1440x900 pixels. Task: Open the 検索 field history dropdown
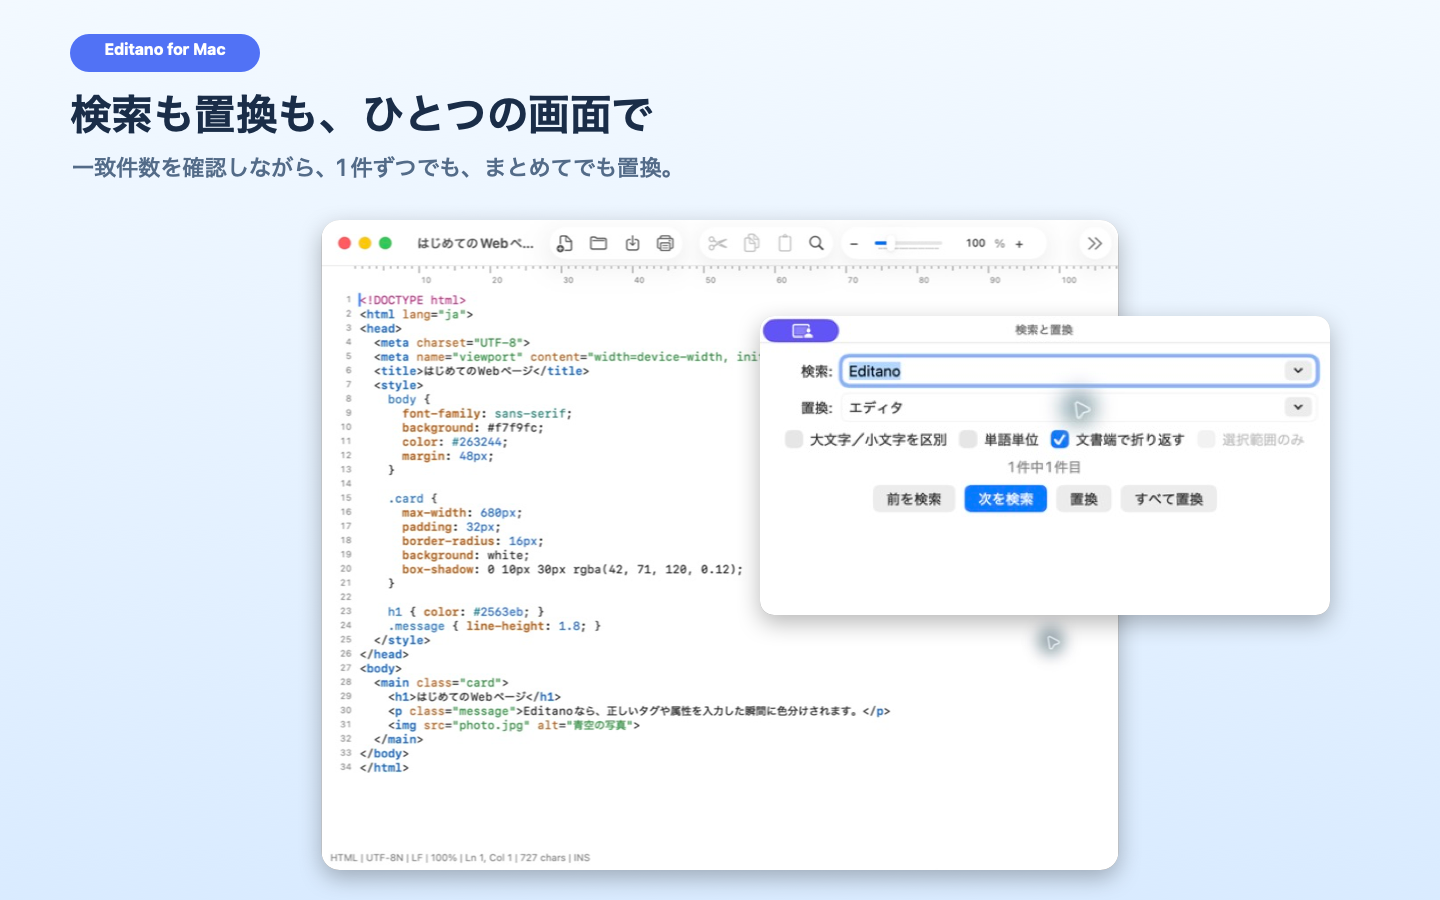coord(1298,371)
